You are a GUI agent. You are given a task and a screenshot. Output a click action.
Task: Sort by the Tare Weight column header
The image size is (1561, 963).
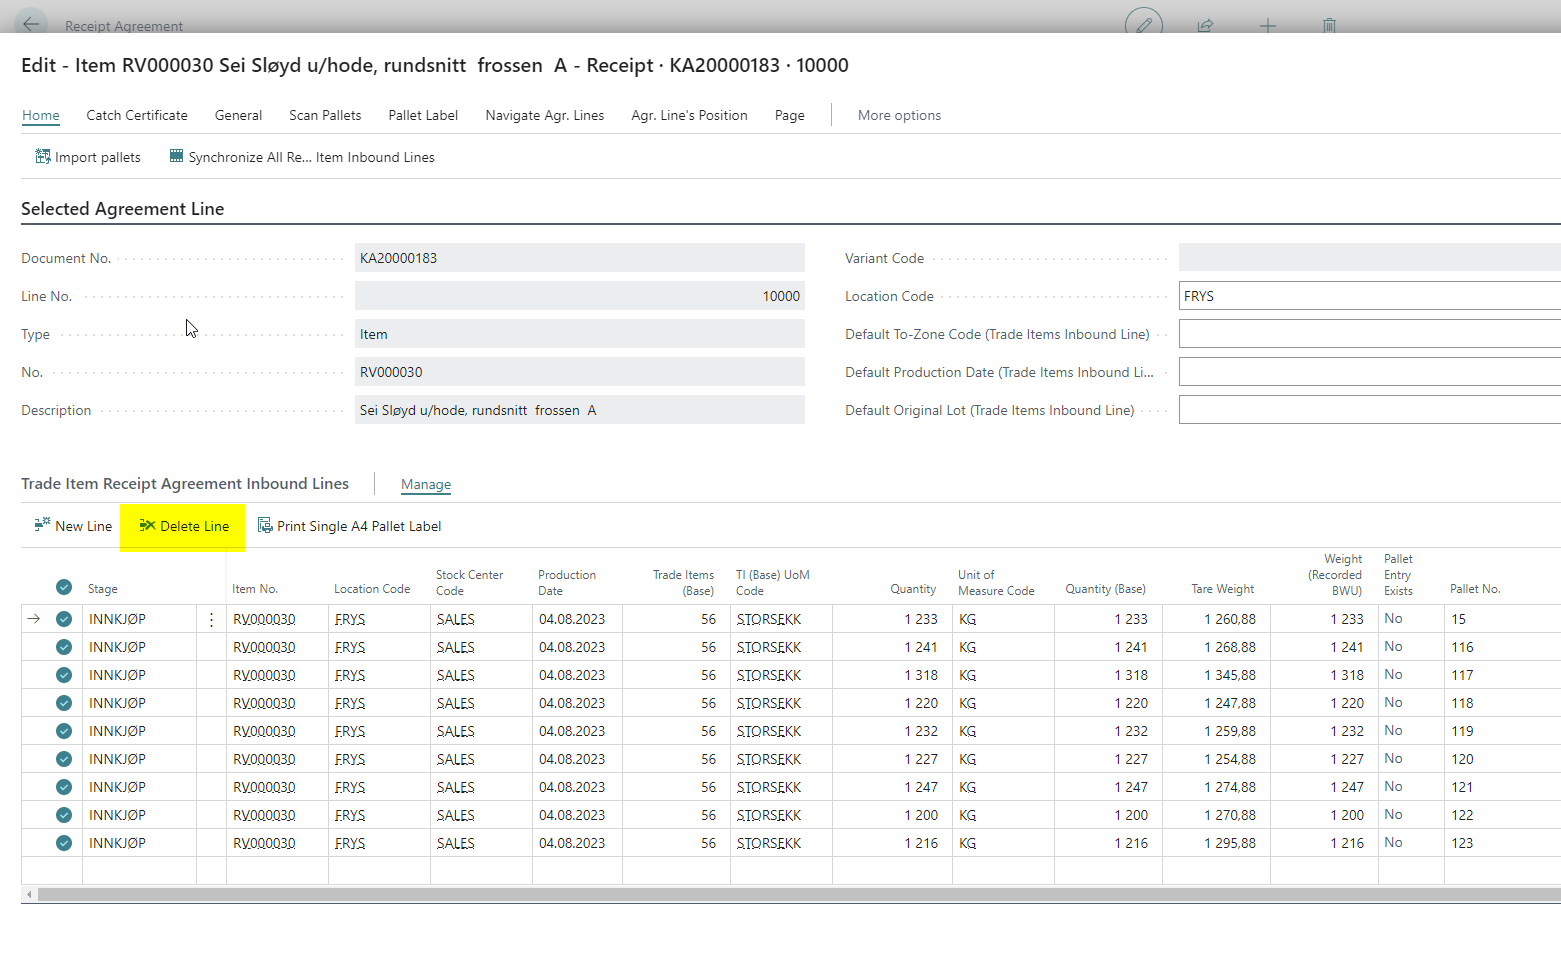click(1222, 589)
